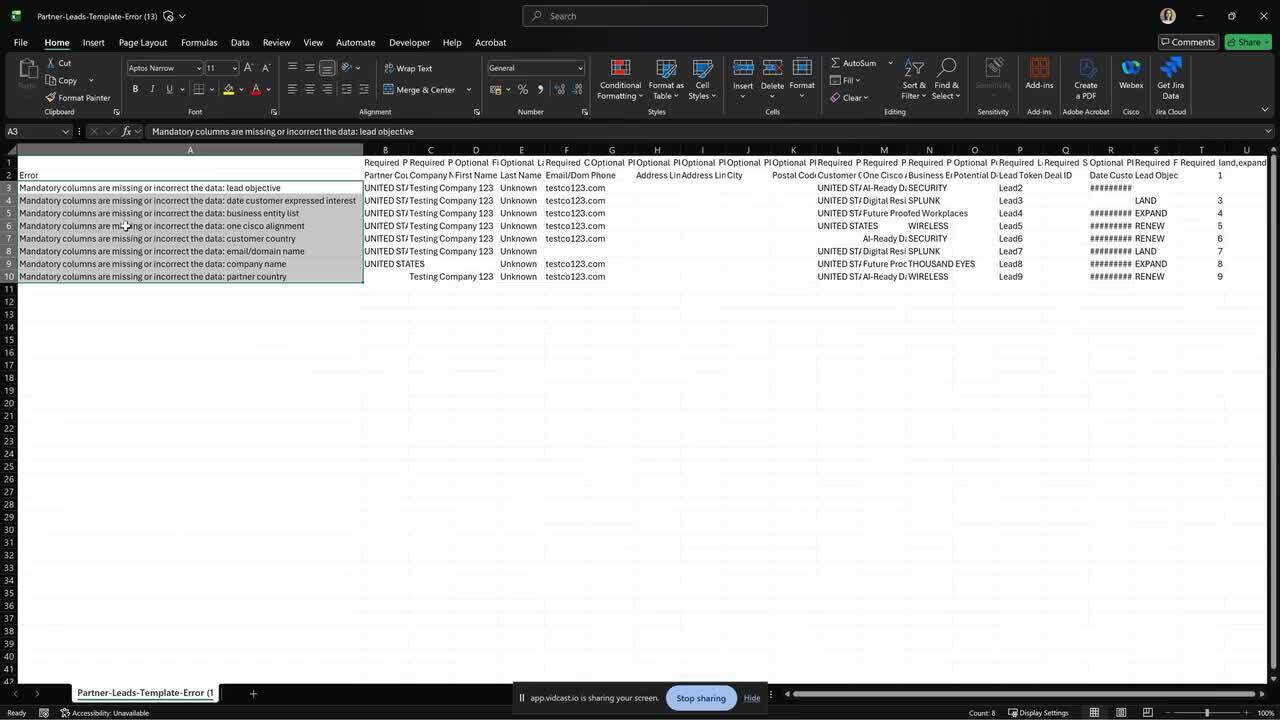Toggle Bold formatting
Screen dimensions: 1280x720
point(135,89)
